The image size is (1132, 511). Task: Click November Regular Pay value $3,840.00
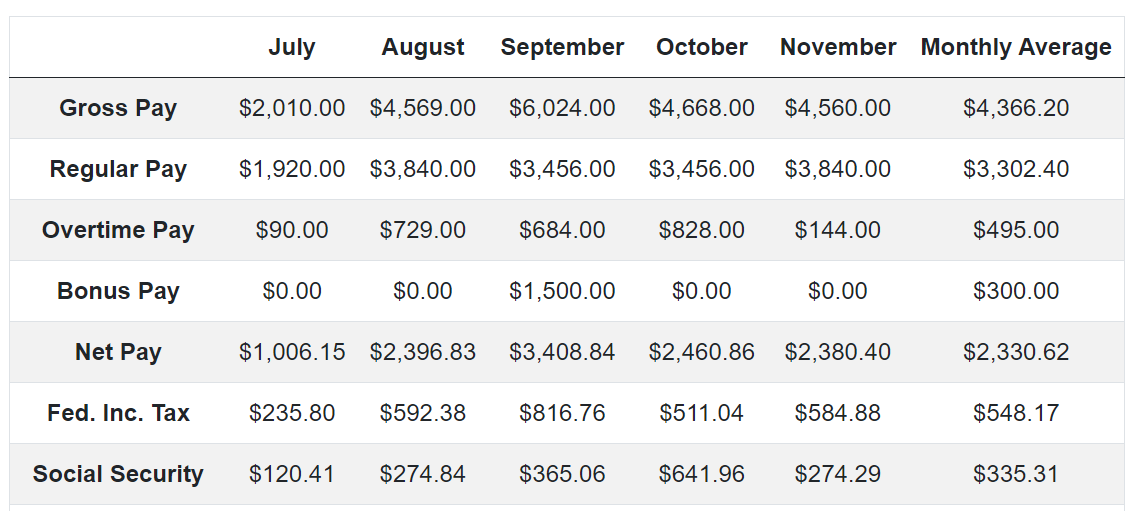coord(837,169)
